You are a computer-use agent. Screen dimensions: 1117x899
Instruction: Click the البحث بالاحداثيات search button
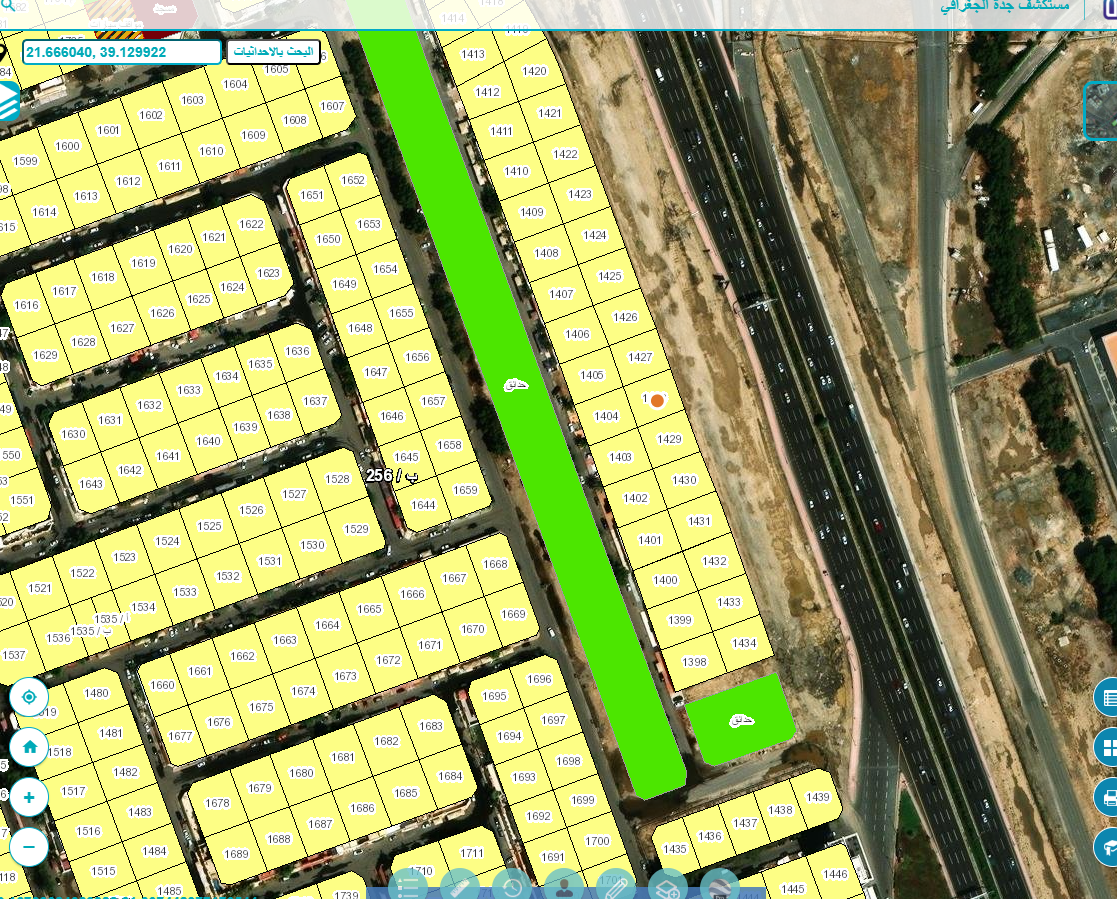pyautogui.click(x=274, y=52)
